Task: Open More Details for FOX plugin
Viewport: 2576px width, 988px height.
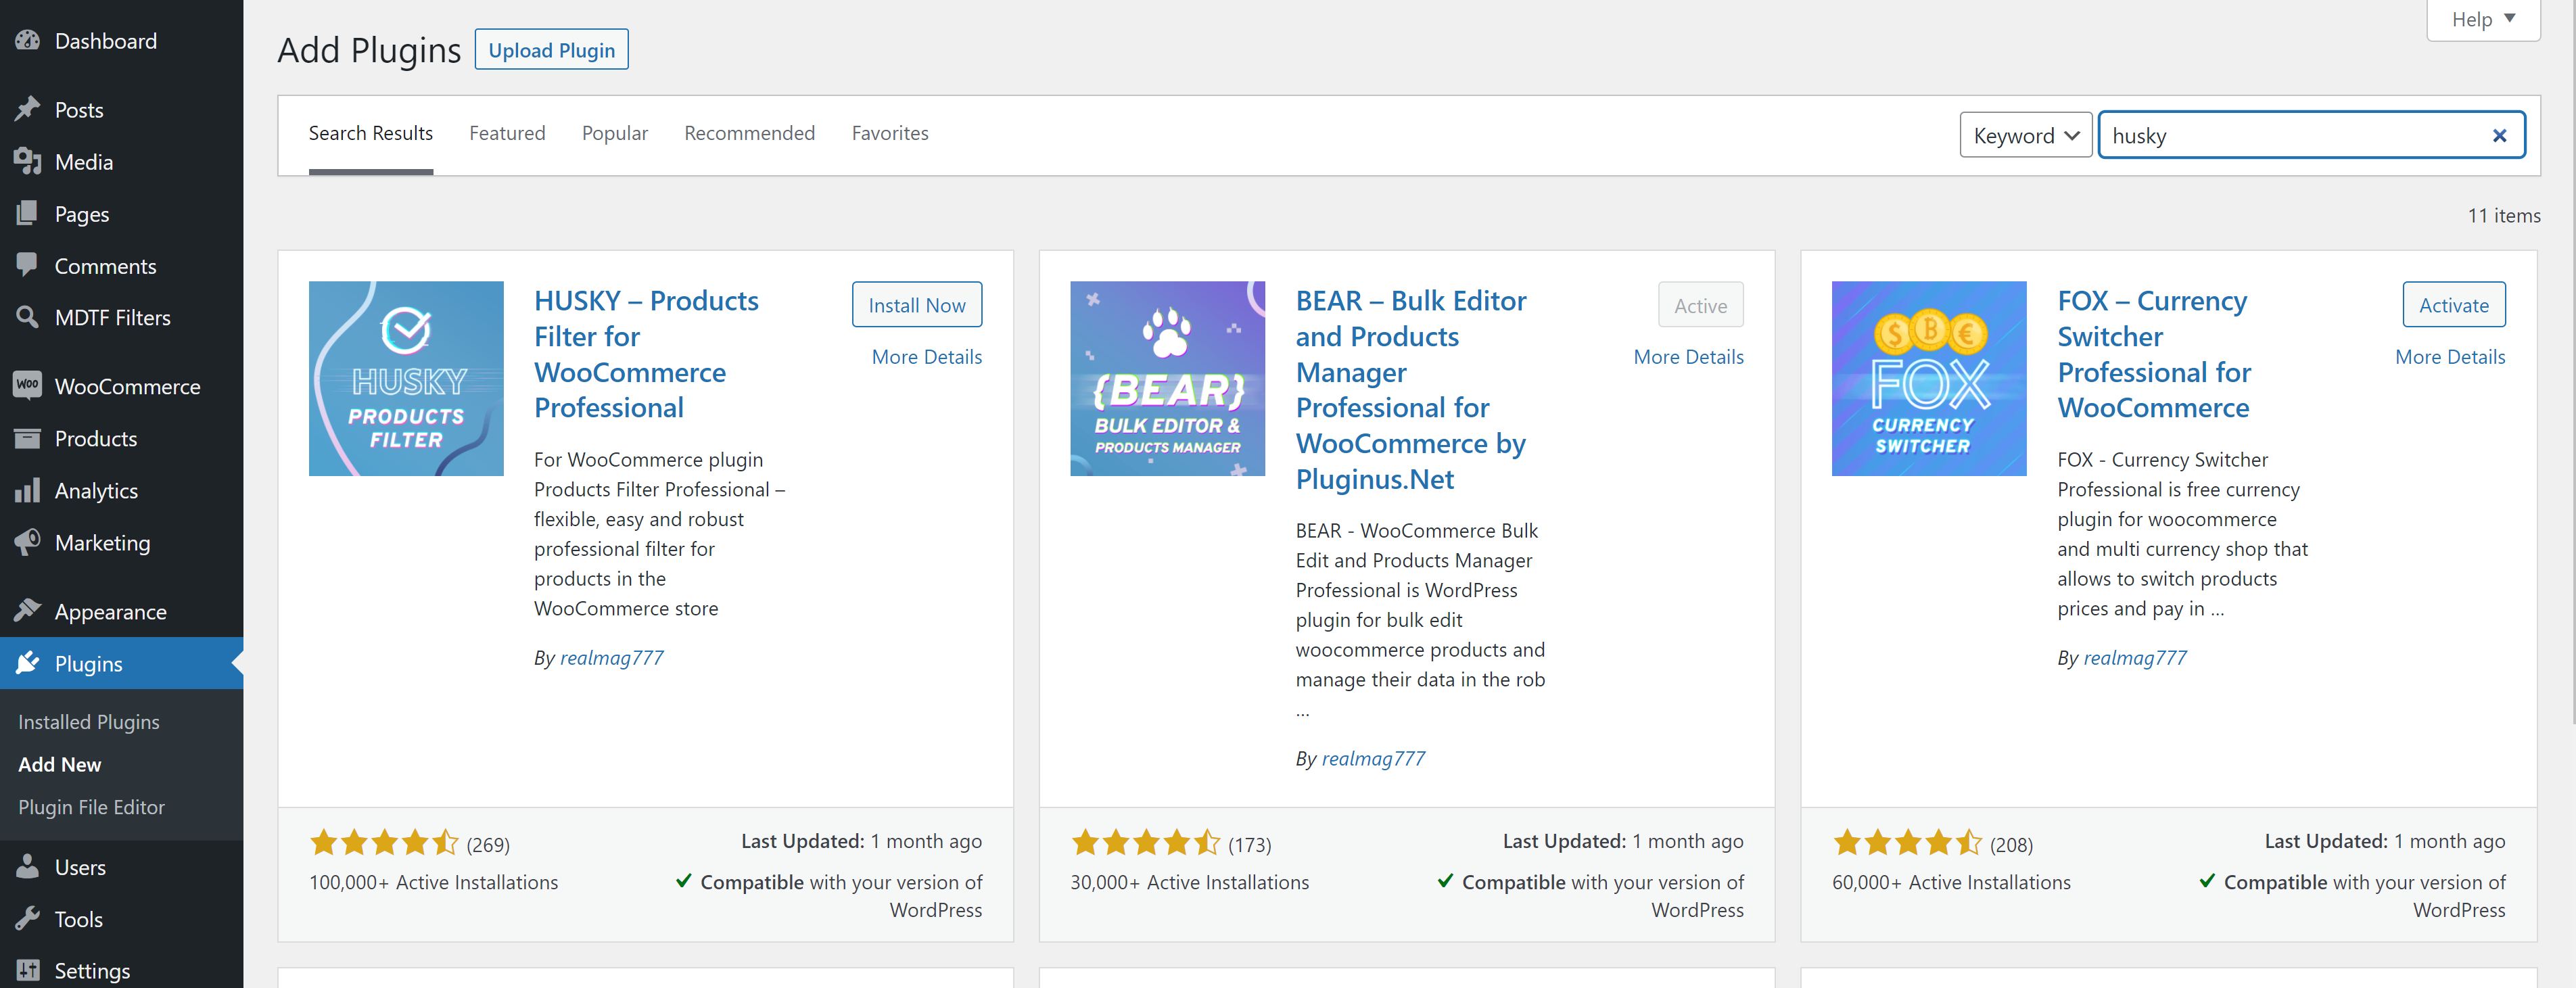Action: (x=2450, y=356)
